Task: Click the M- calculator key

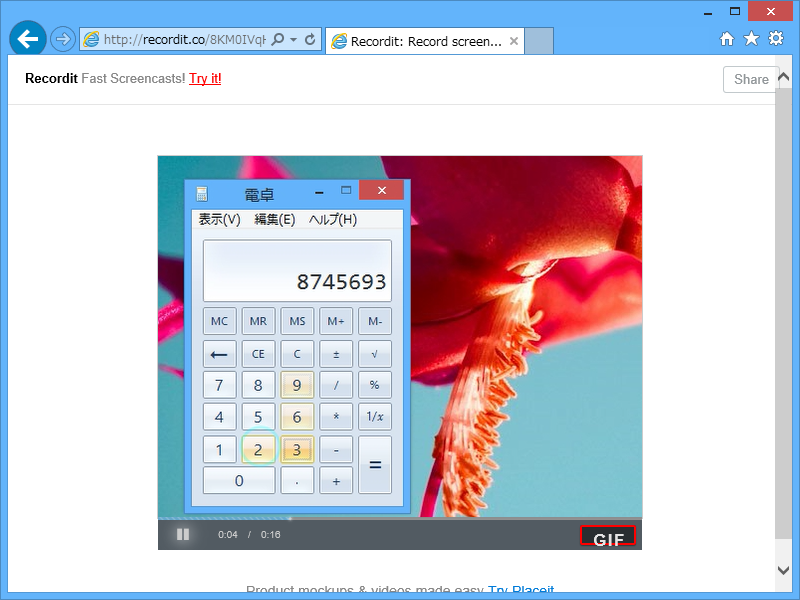Action: point(375,321)
